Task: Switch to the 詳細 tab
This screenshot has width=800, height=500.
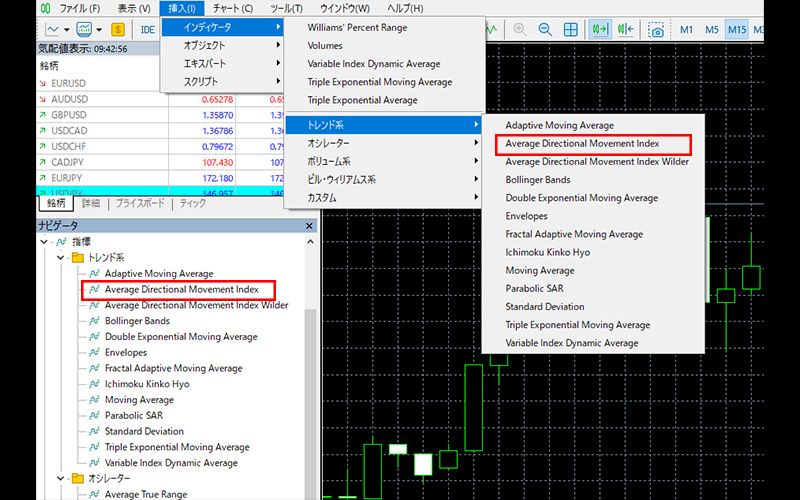Action: click(91, 203)
